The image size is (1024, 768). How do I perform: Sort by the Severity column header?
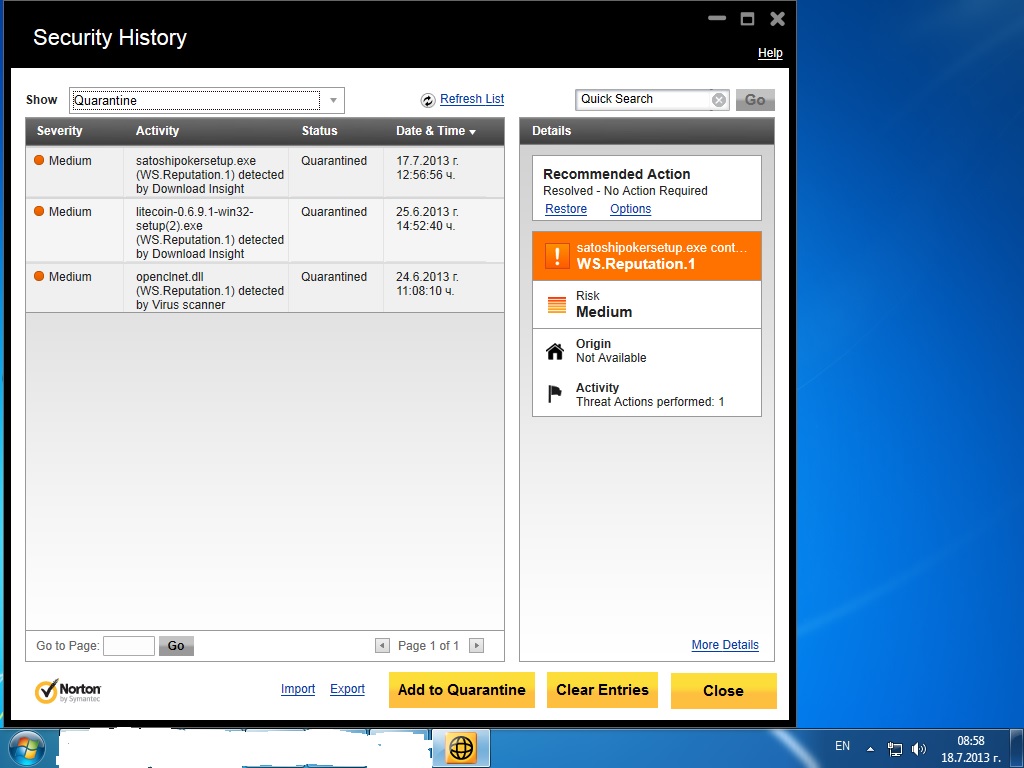[x=59, y=131]
